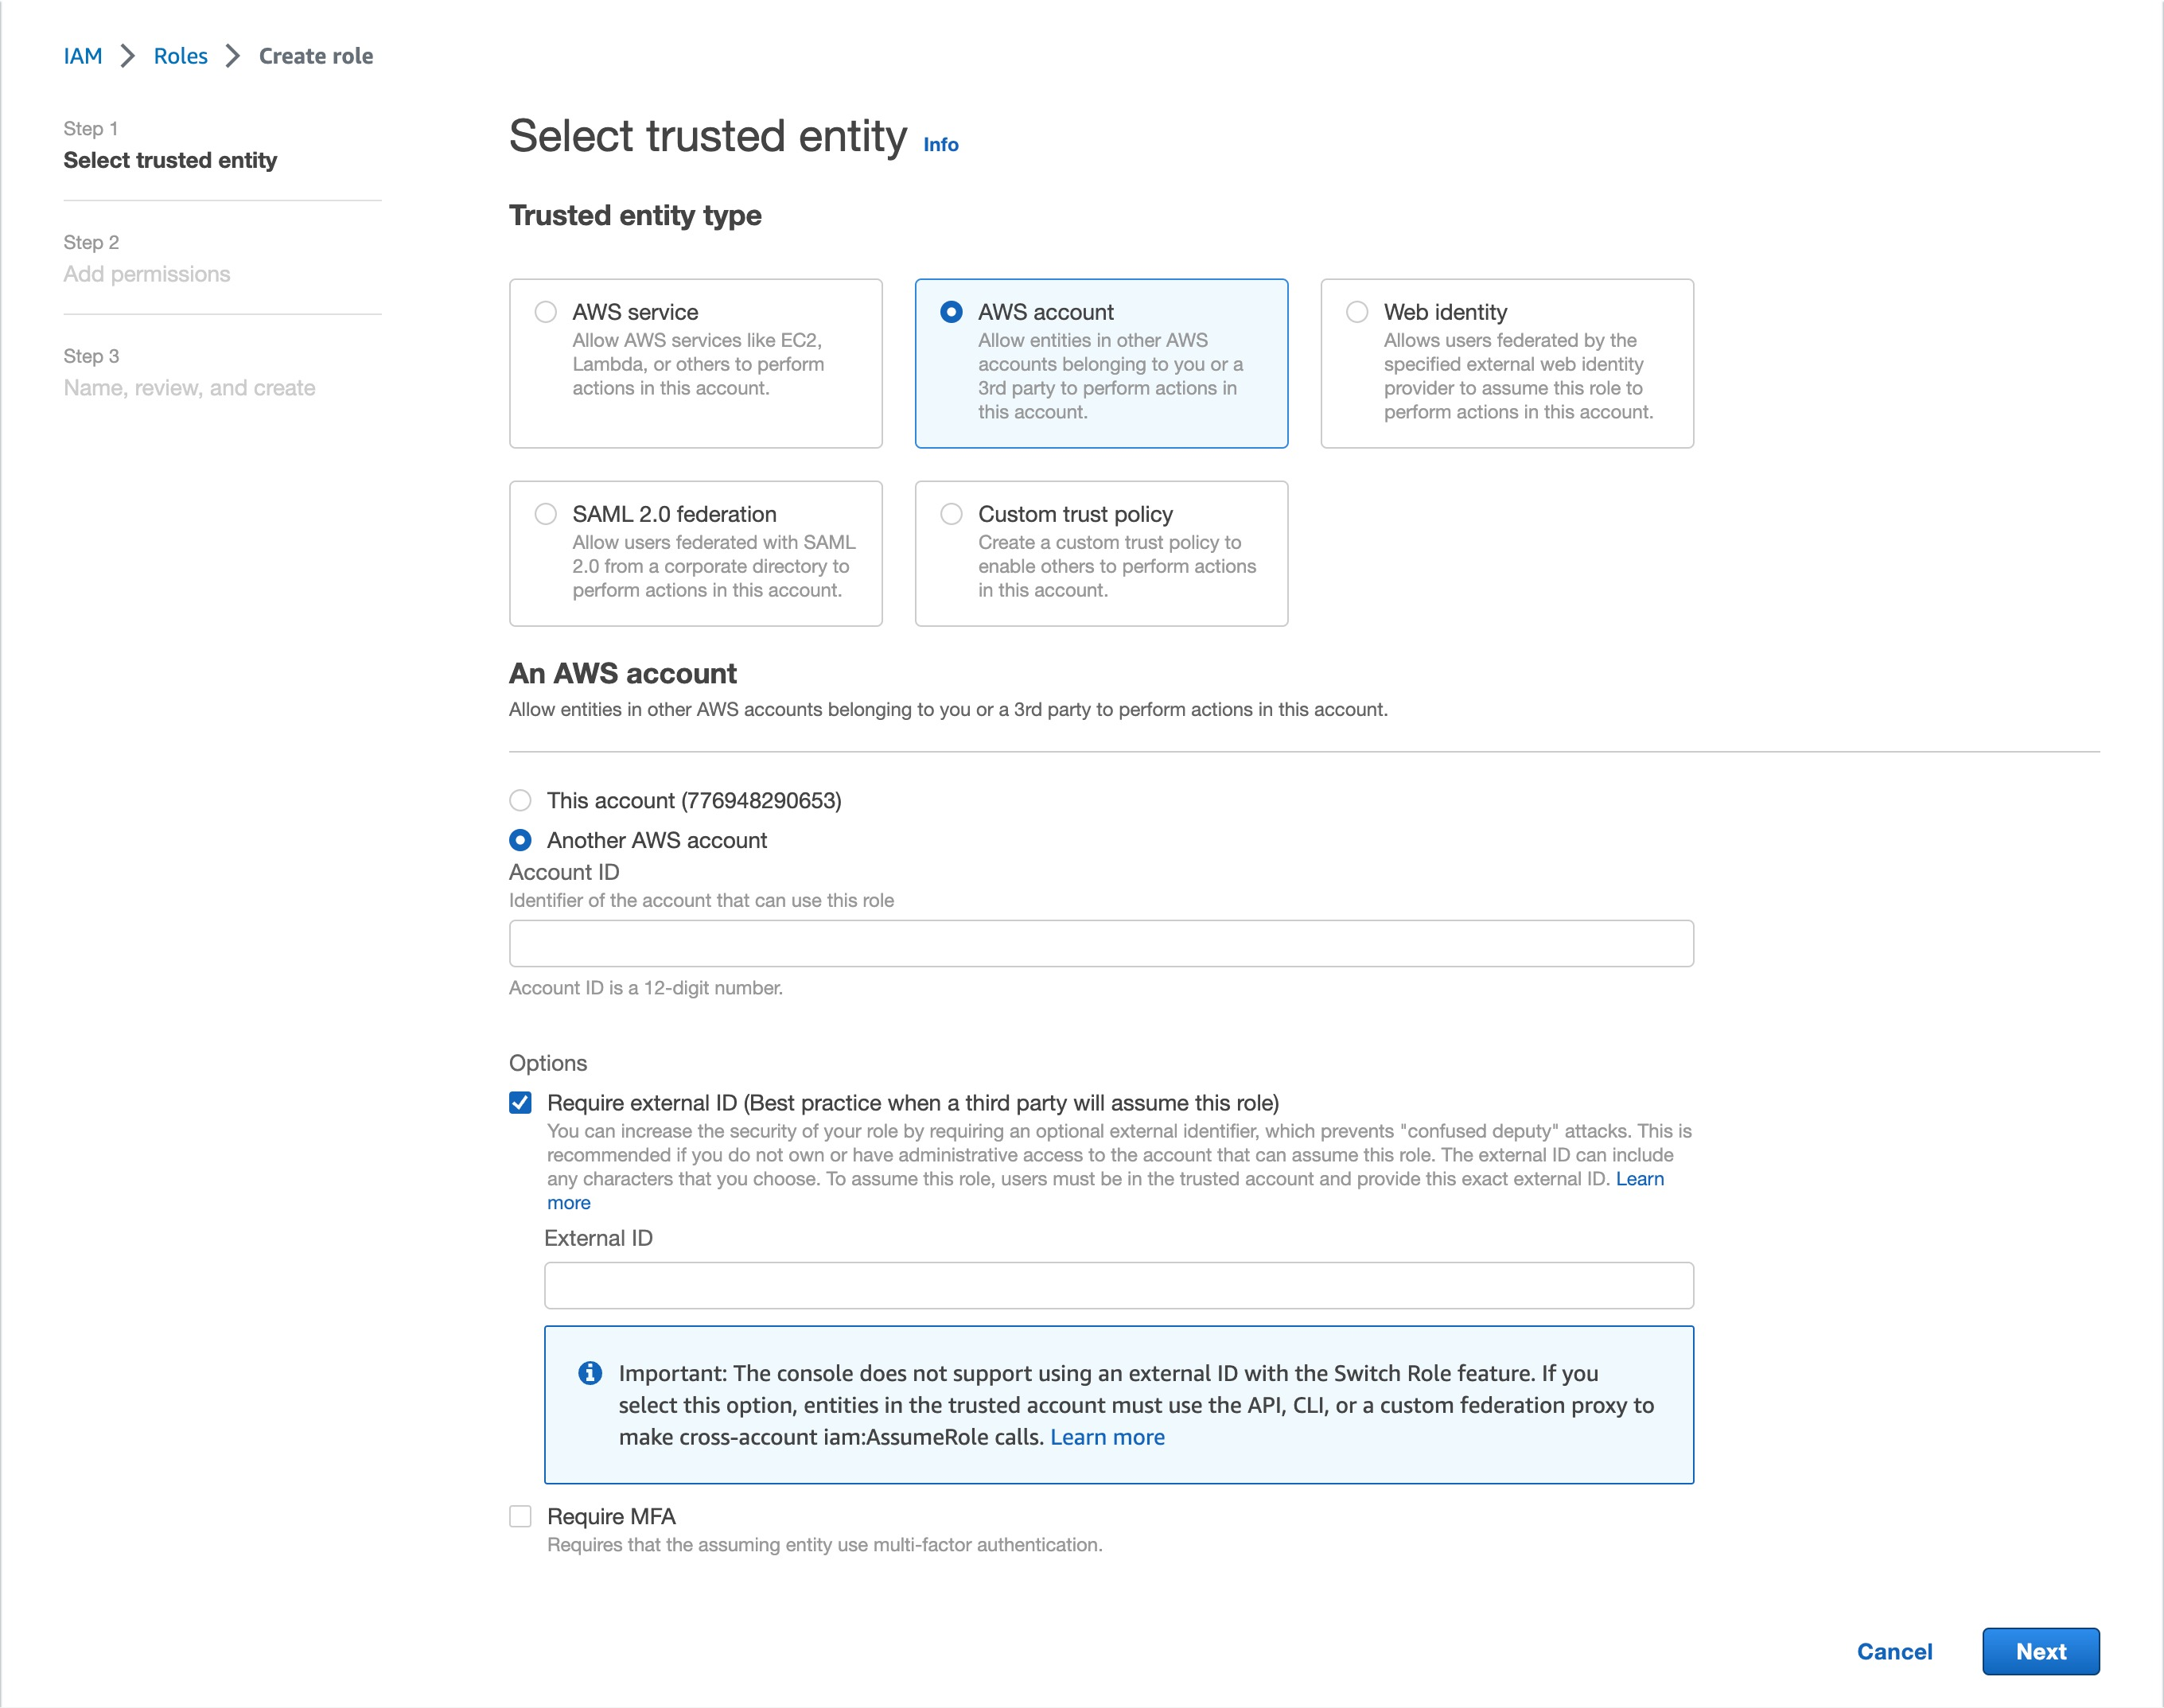This screenshot has width=2164, height=1708.
Task: Go to Roles via breadcrumb
Action: pos(180,56)
